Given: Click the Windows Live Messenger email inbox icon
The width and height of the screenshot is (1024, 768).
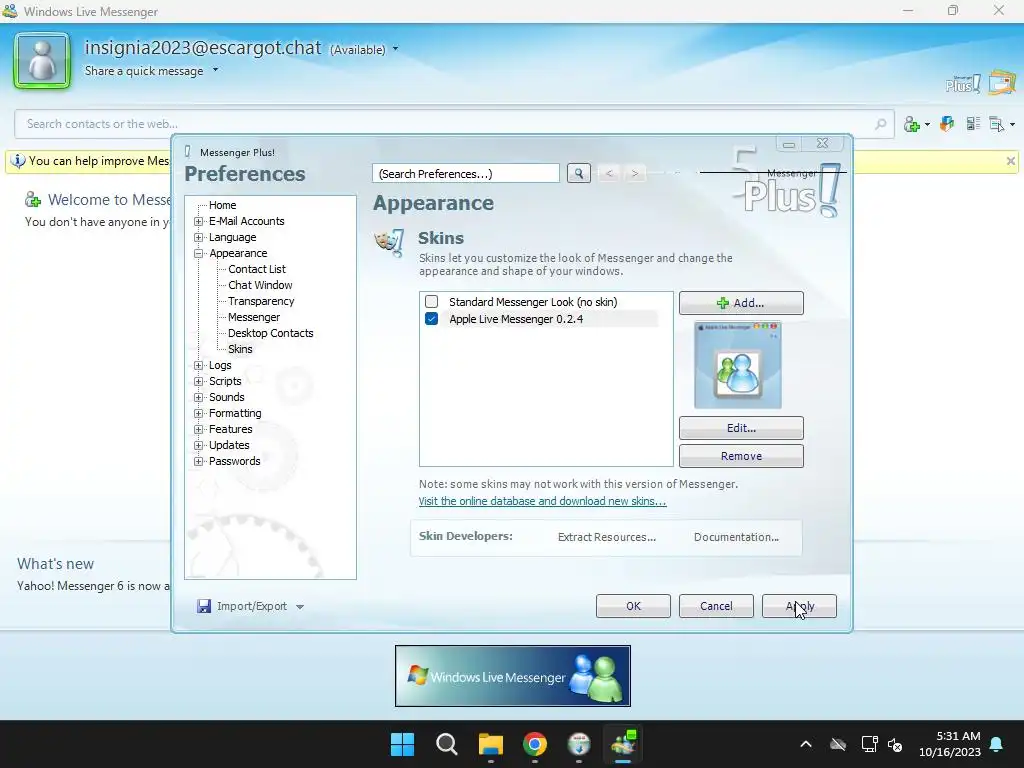Looking at the screenshot, I should click(x=1002, y=82).
